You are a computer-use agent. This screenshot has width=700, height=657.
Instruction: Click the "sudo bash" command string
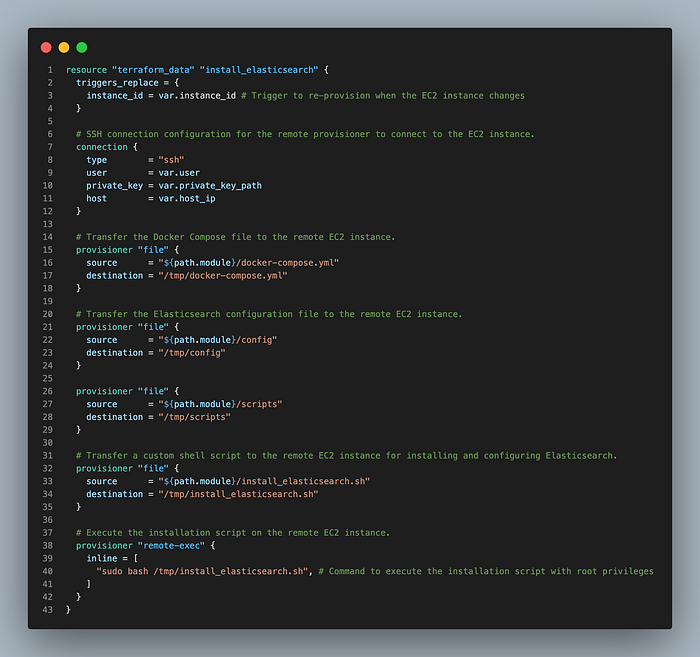pos(202,572)
